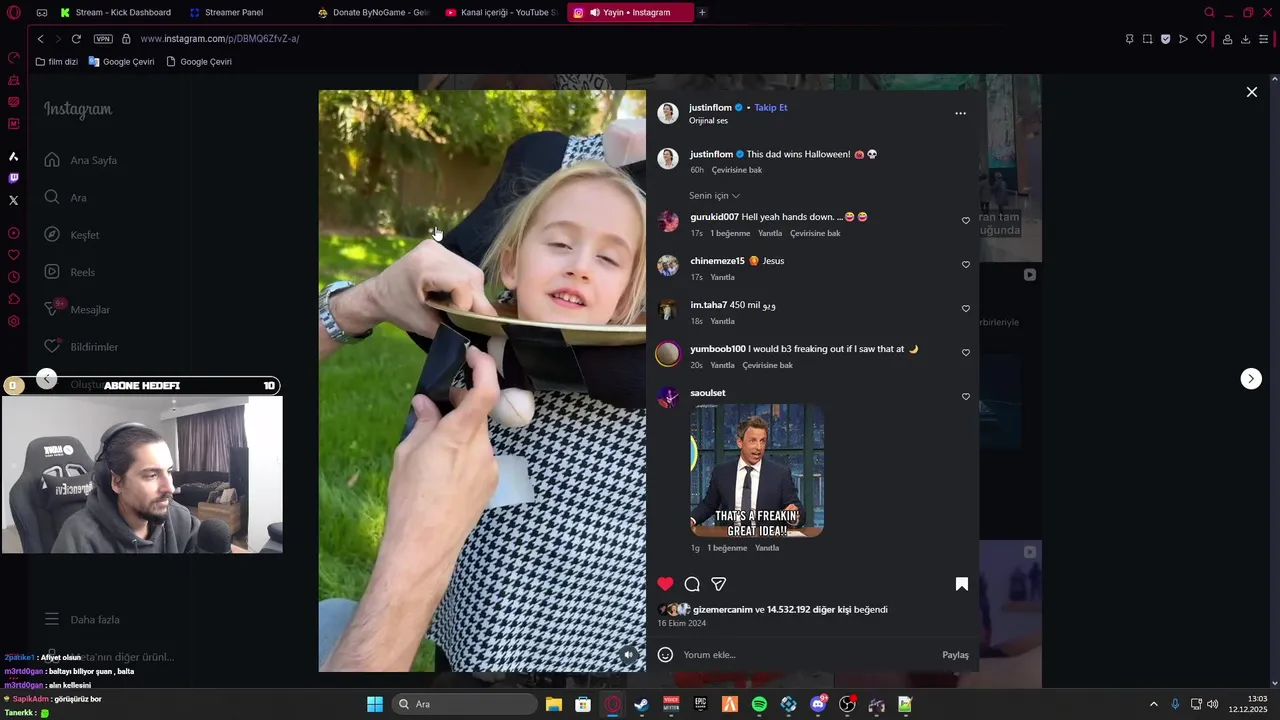This screenshot has width=1280, height=720.
Task: Open 'Ara' search in the Instagram sidebar
Action: click(66, 197)
